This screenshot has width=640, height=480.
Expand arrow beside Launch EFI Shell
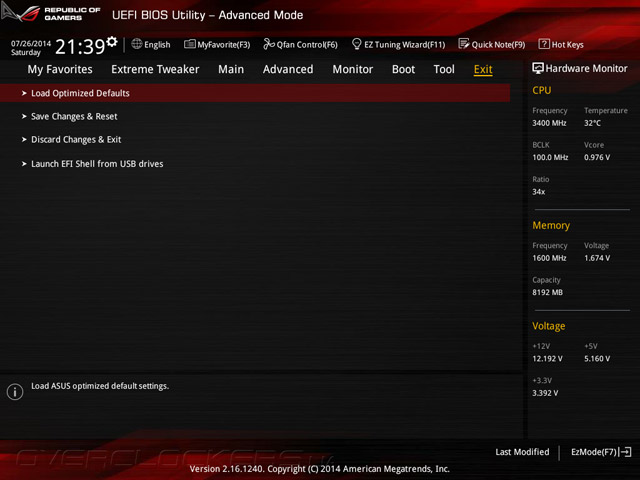pyautogui.click(x=24, y=164)
